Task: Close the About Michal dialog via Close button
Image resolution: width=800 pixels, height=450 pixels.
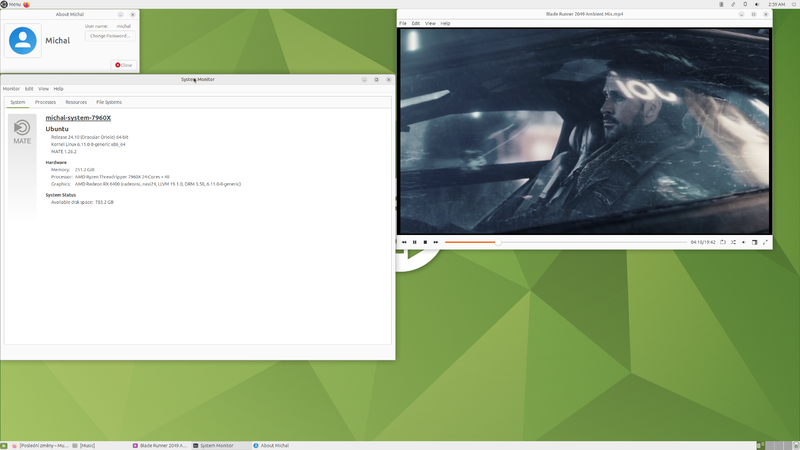Action: (x=123, y=65)
